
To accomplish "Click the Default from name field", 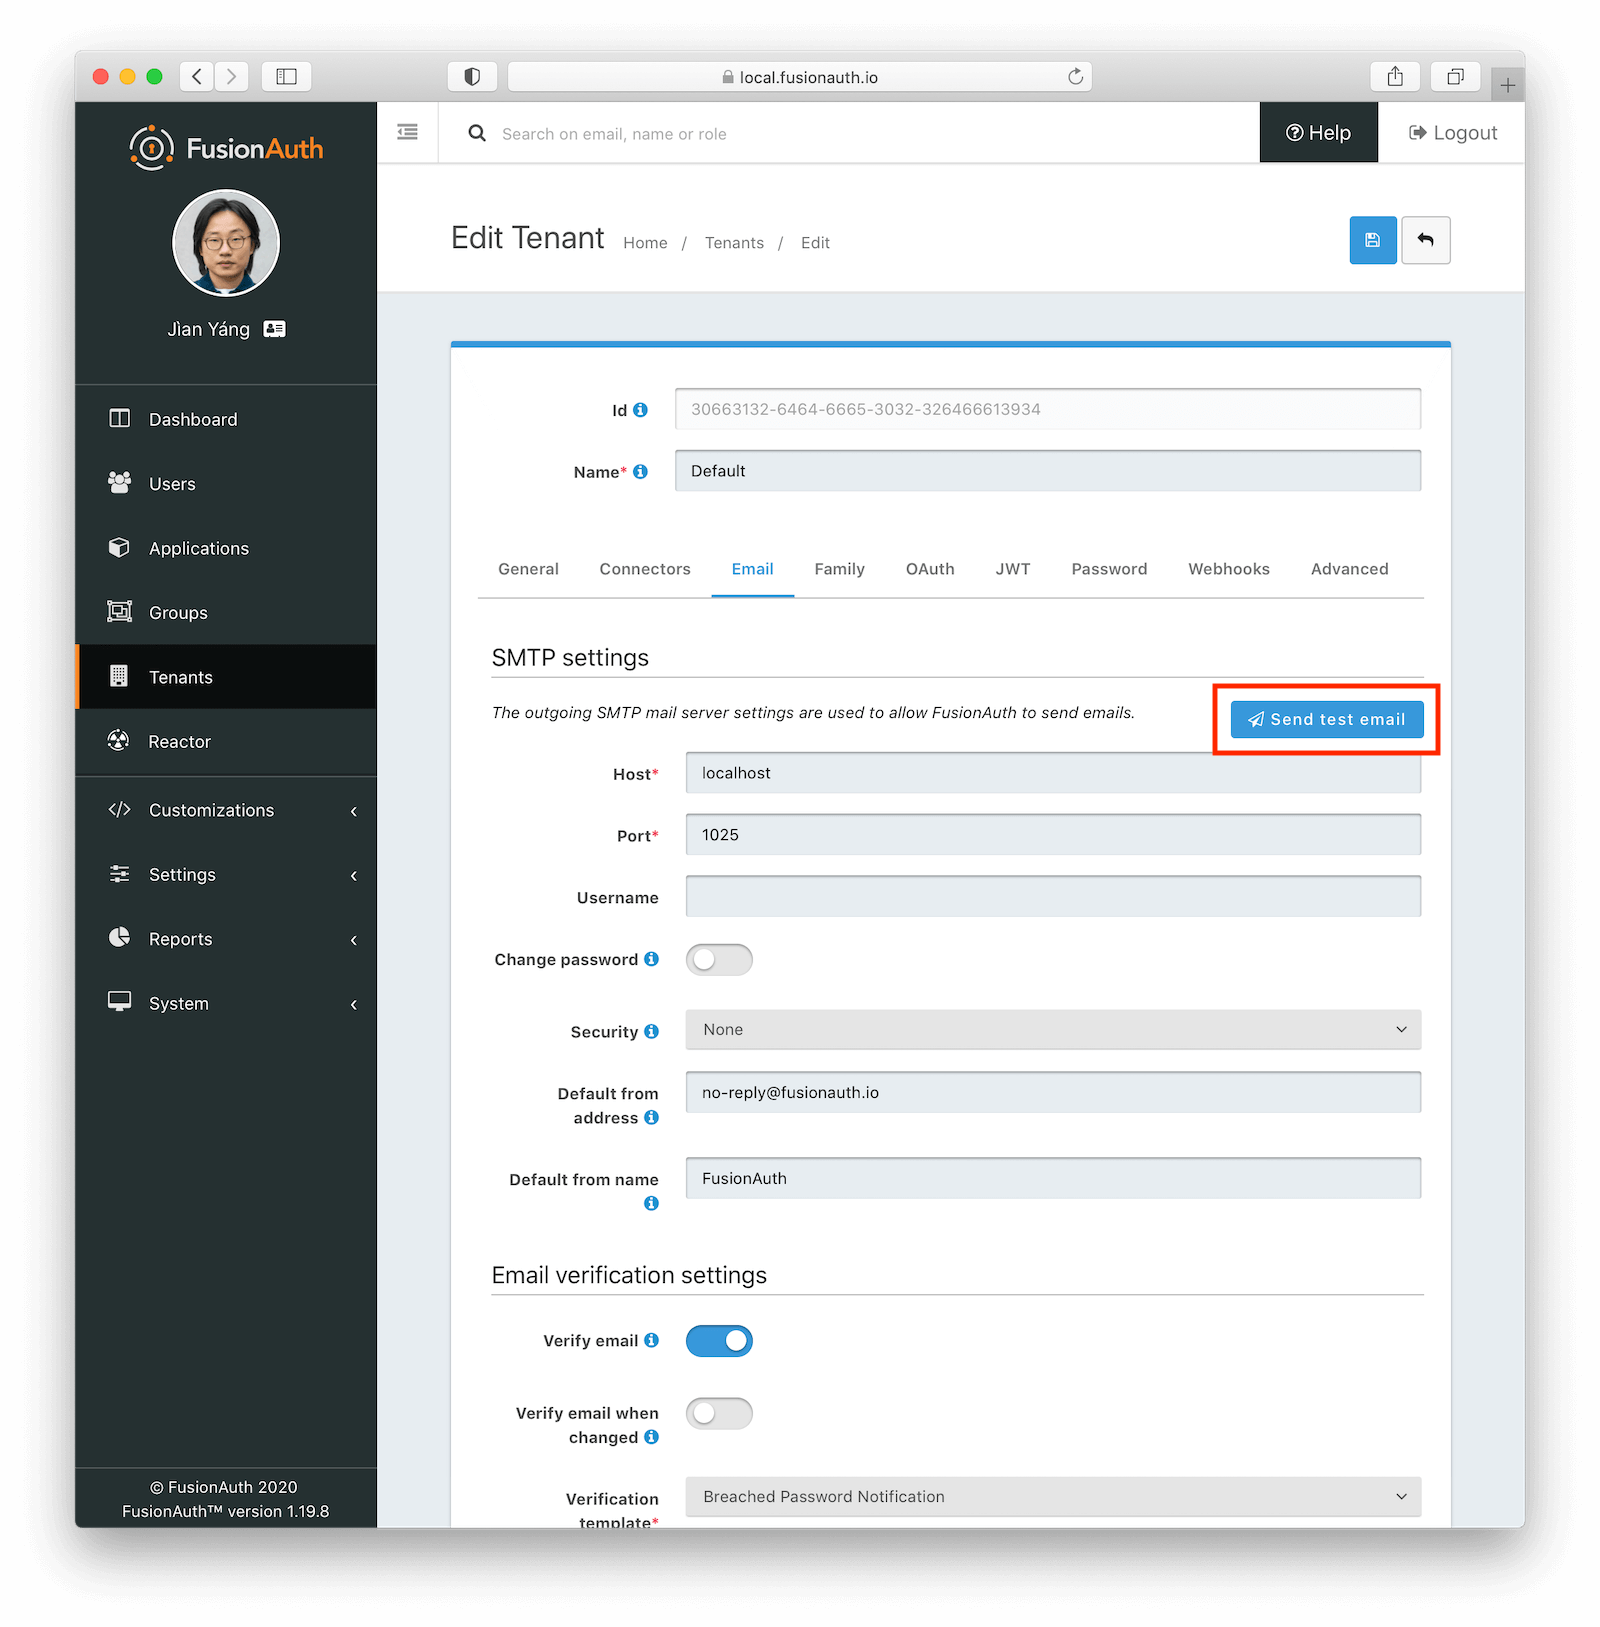I will point(1053,1178).
